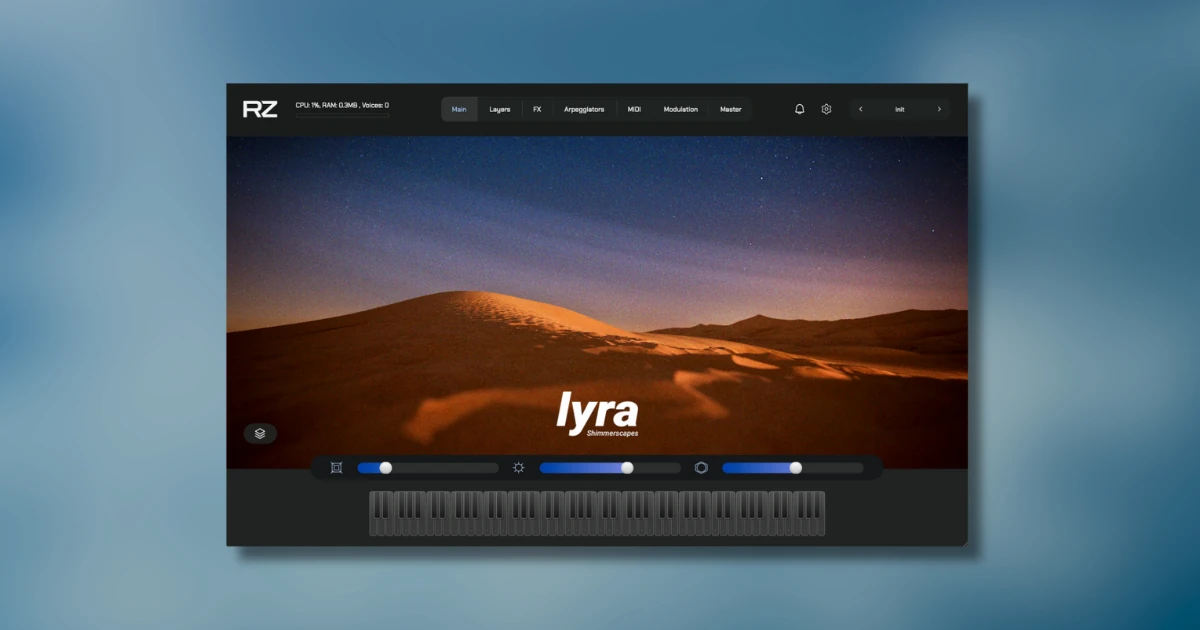Click the hexagon icon beside third slider
The height and width of the screenshot is (630, 1200).
click(x=701, y=468)
